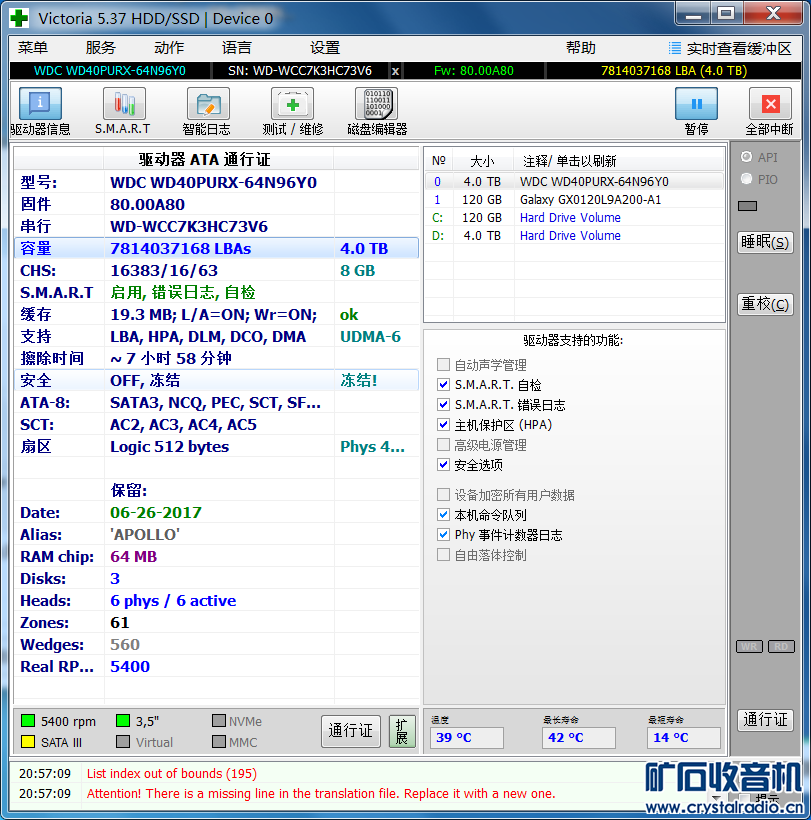Viewport: 811px width, 820px height.
Task: Click the small indicator box below PIO
Action: [x=747, y=206]
